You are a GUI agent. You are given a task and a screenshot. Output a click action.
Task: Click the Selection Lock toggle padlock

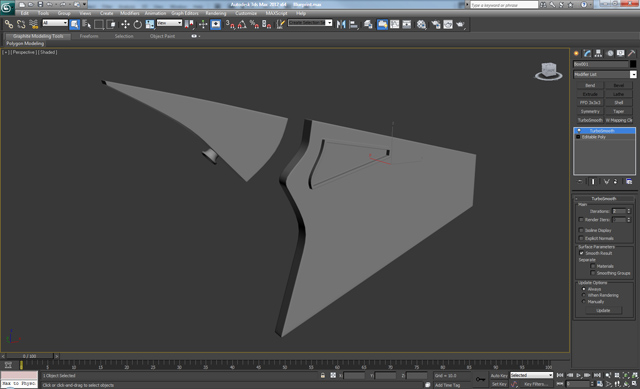323,376
